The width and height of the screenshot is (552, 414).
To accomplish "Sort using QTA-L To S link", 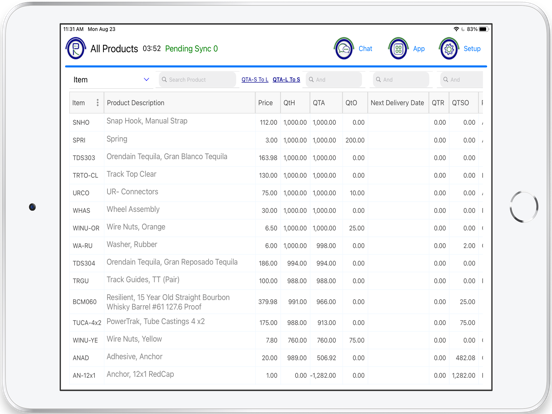I will pyautogui.click(x=286, y=80).
